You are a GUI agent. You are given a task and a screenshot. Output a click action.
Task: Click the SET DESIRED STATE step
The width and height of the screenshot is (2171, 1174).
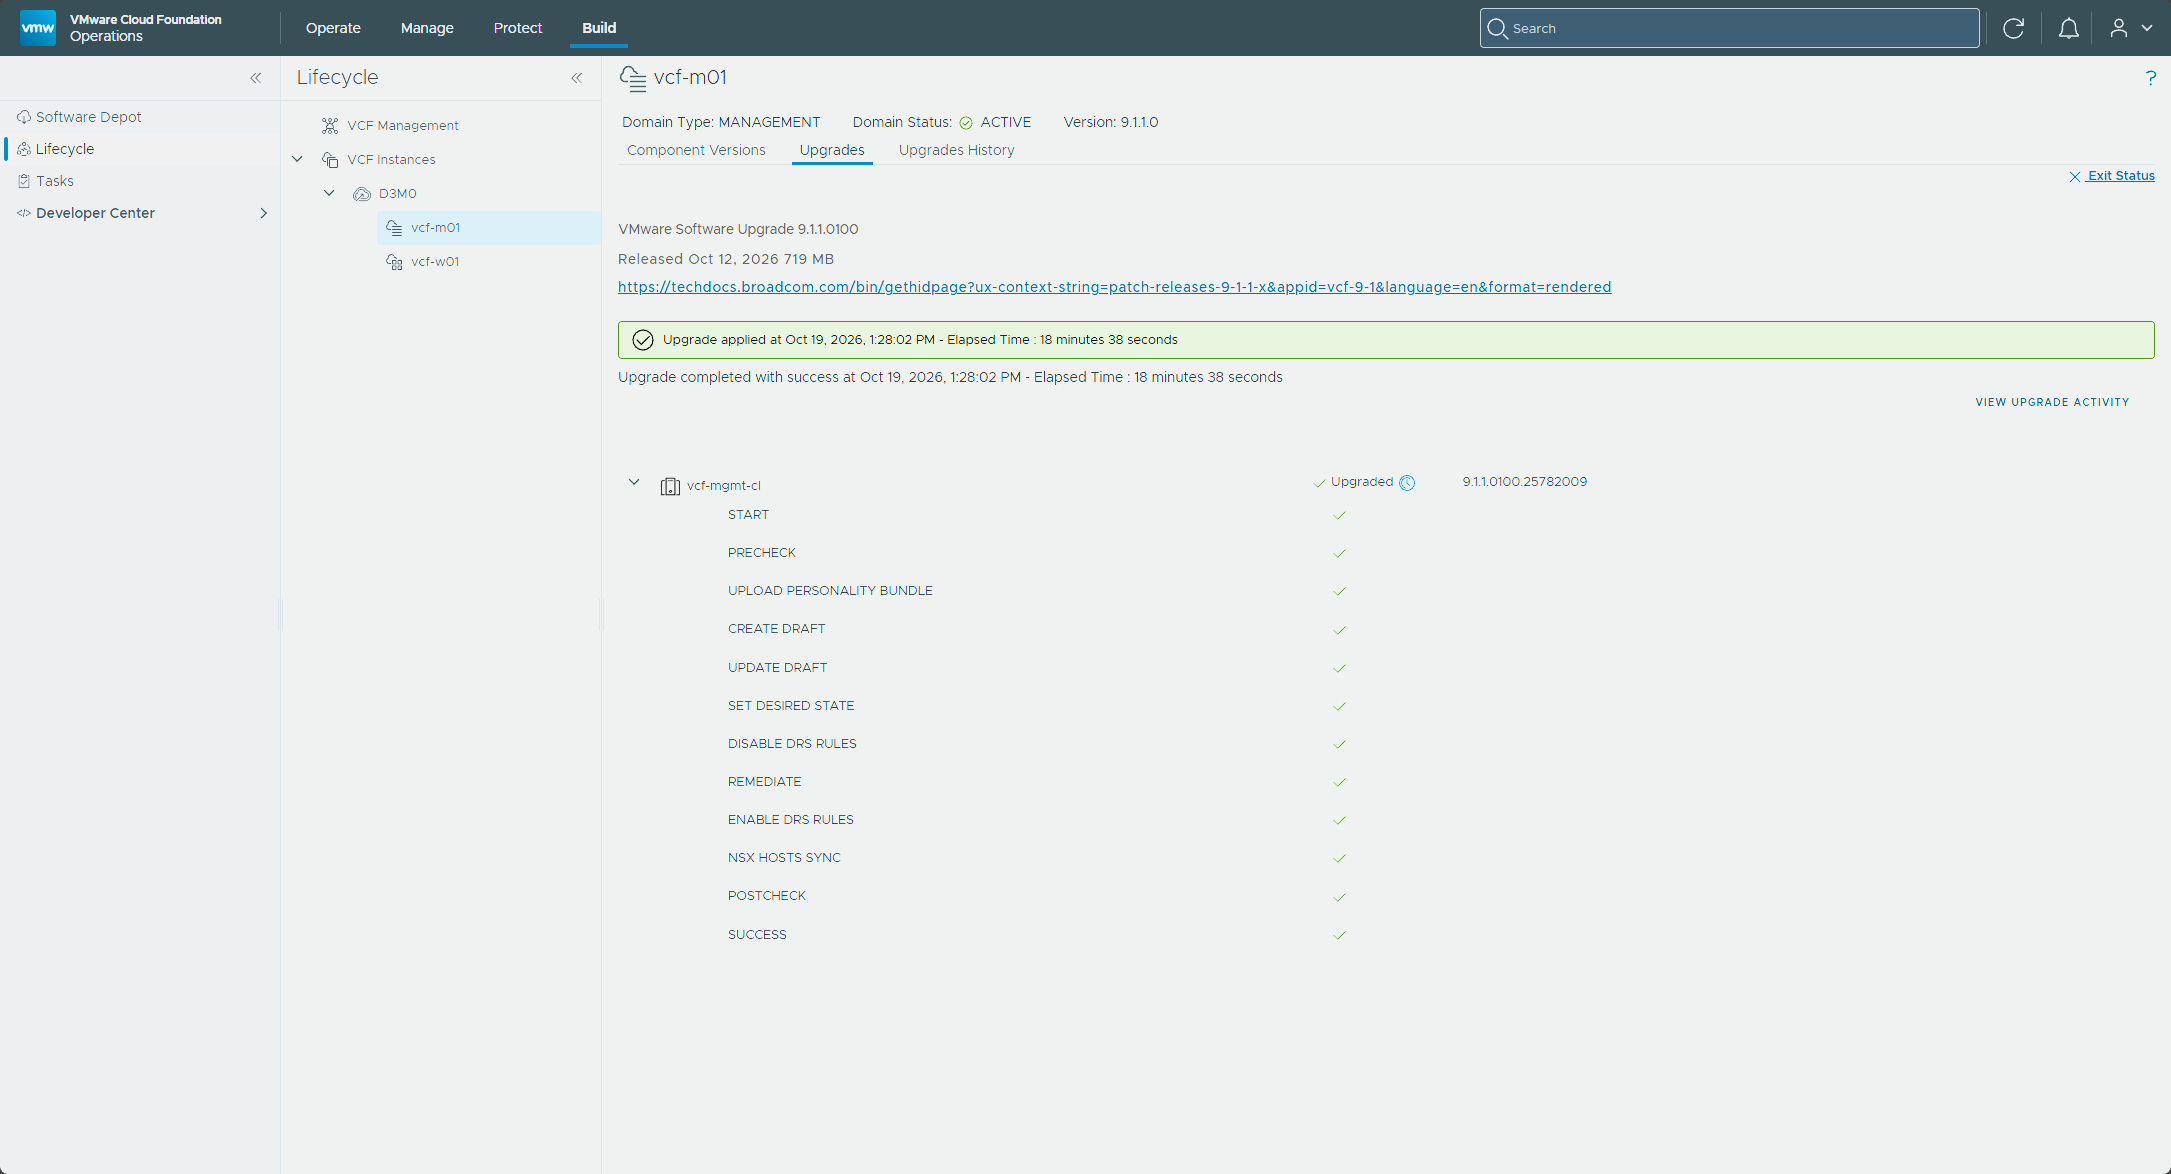[791, 706]
